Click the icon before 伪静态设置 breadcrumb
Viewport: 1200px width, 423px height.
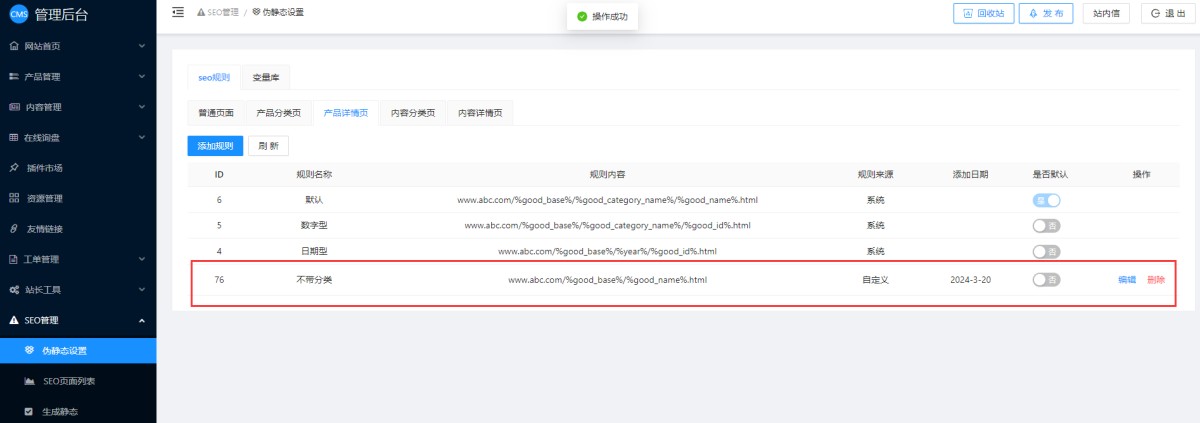pos(255,12)
